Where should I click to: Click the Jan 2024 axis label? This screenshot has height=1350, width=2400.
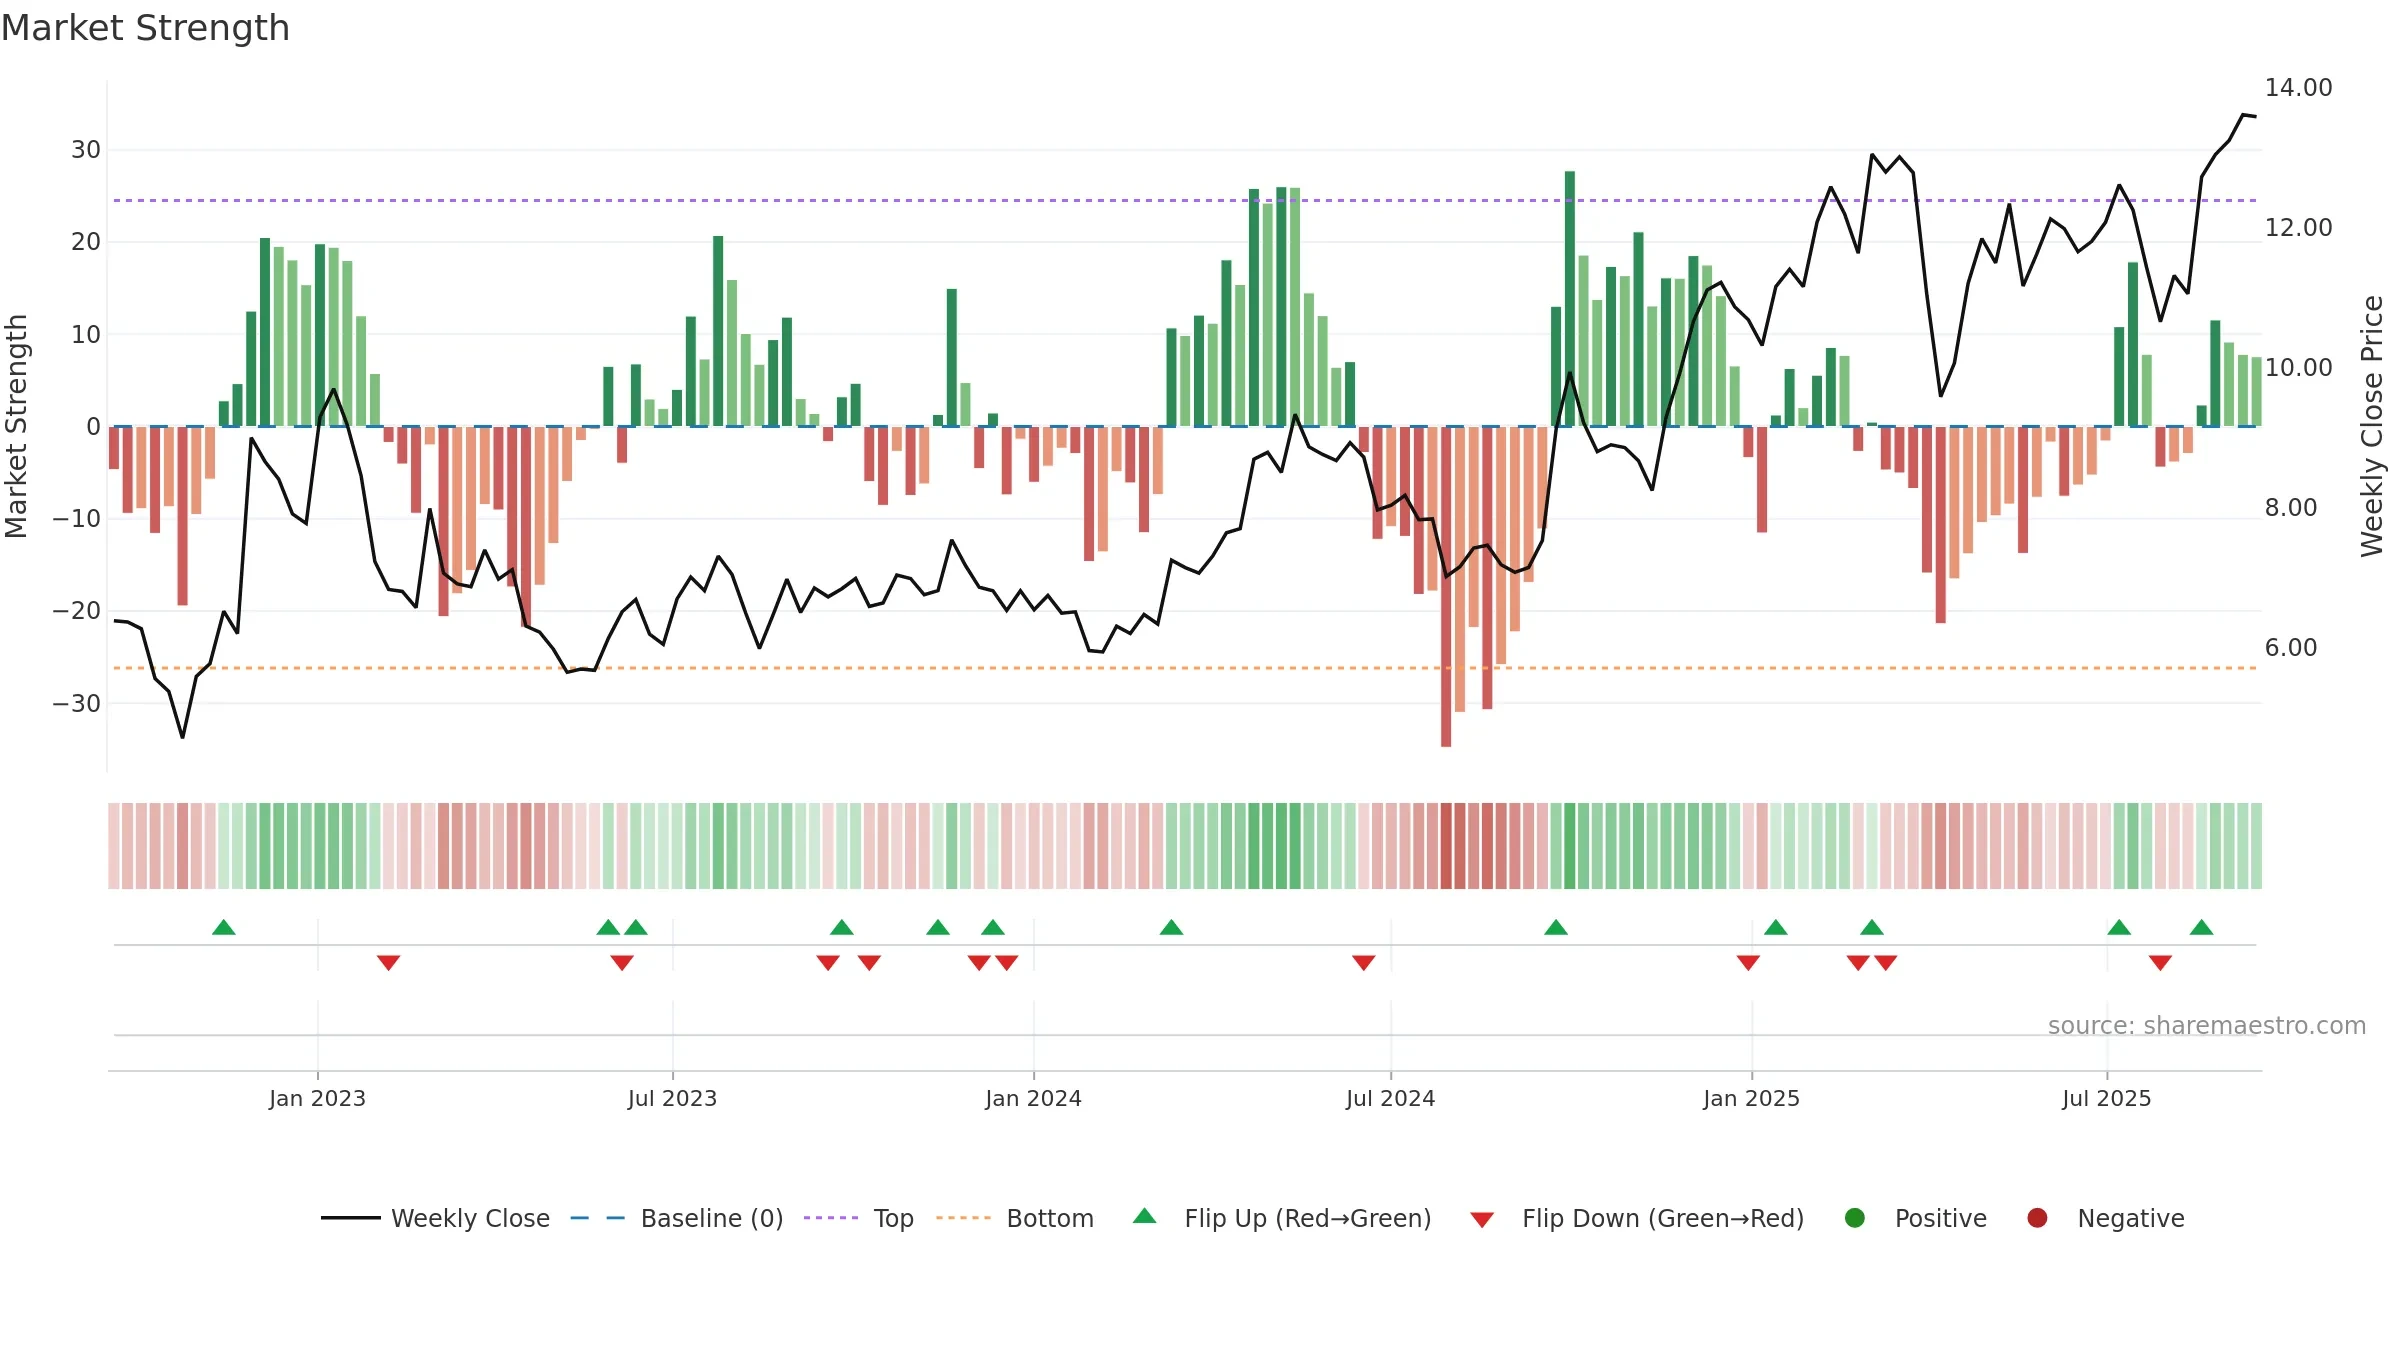pyautogui.click(x=1033, y=1098)
